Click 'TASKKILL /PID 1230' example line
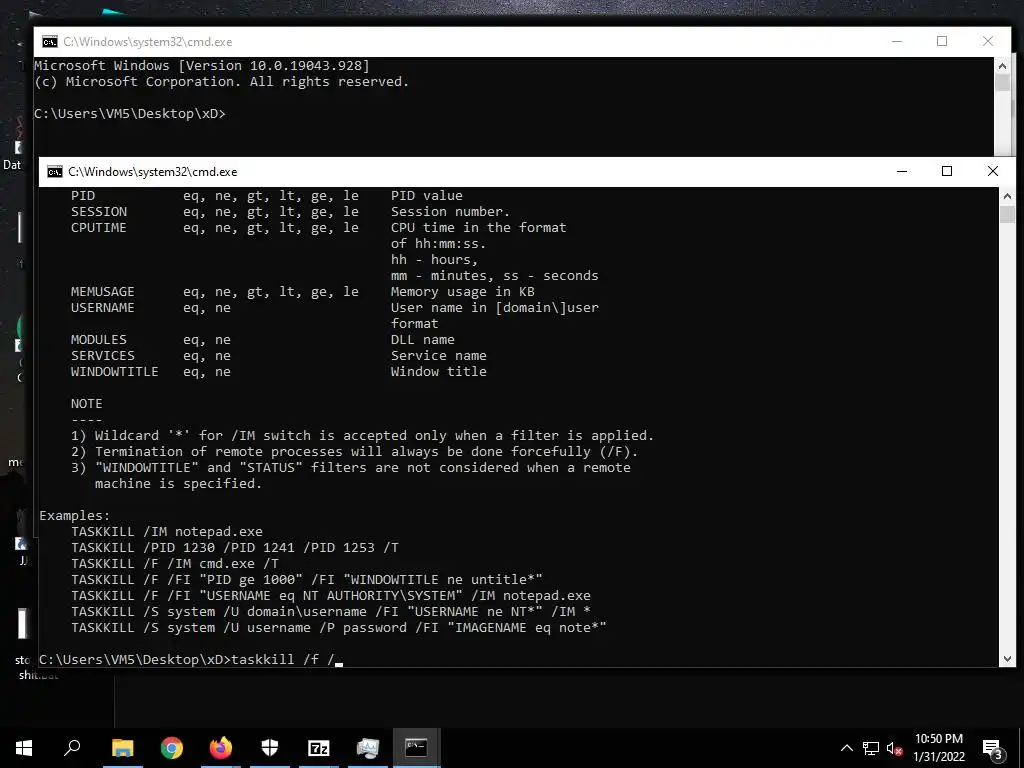The width and height of the screenshot is (1024, 768). [x=234, y=547]
